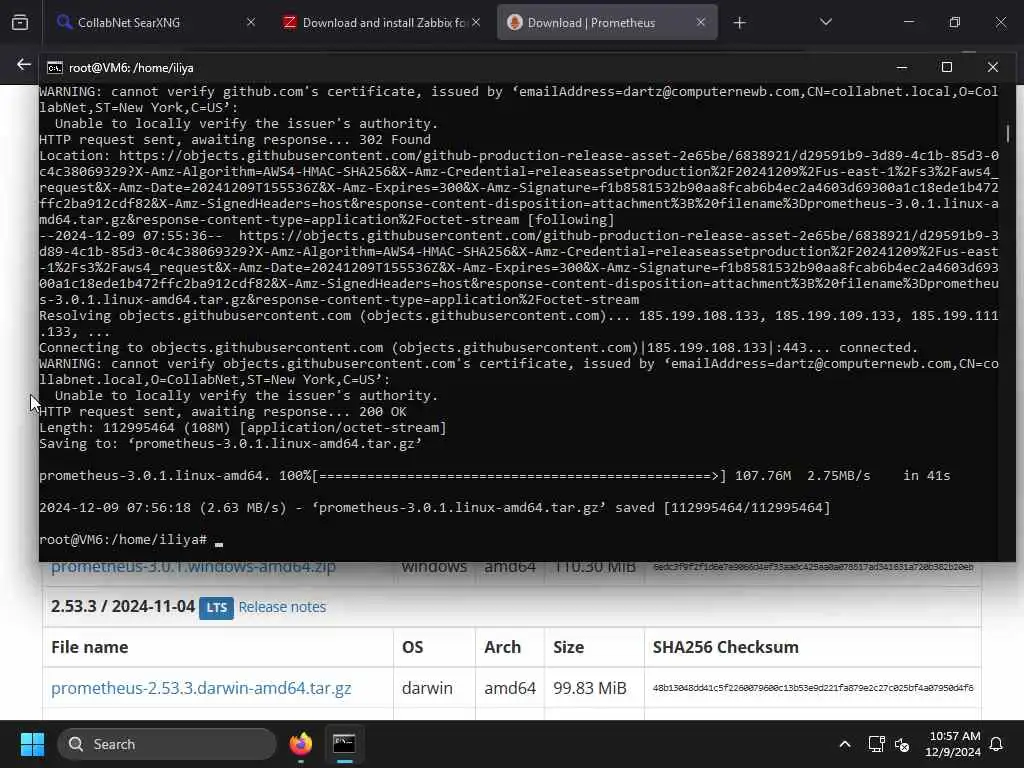Expand the list all tabs dropdown
Viewport: 1024px width, 768px height.
click(x=825, y=23)
